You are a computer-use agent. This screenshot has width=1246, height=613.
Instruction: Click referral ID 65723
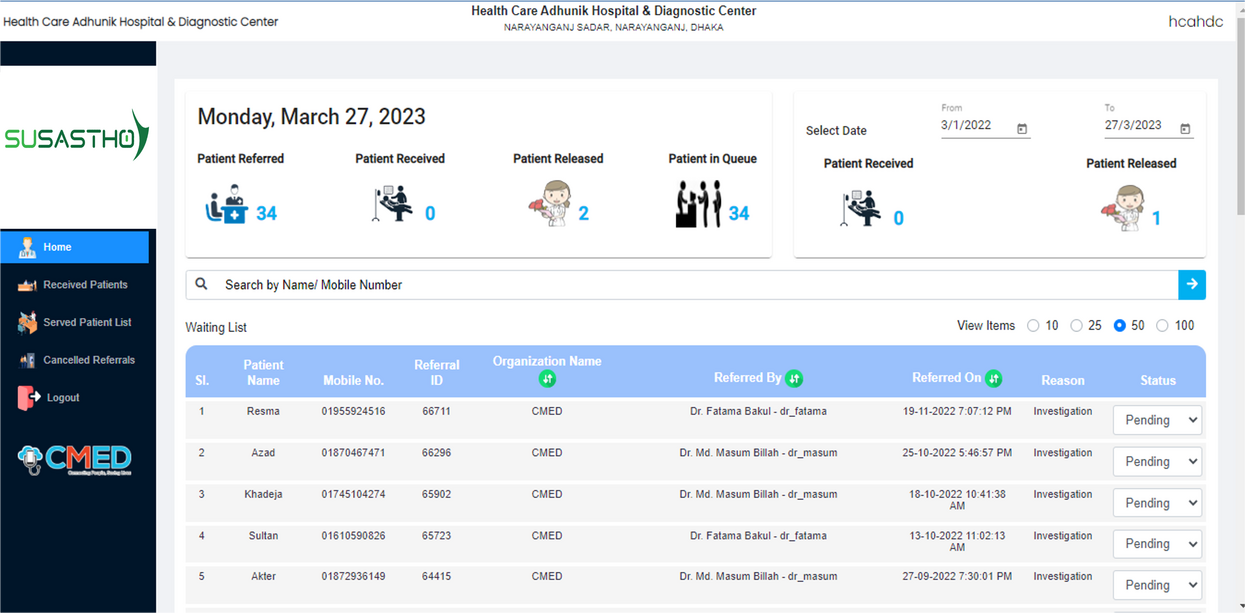(x=436, y=536)
